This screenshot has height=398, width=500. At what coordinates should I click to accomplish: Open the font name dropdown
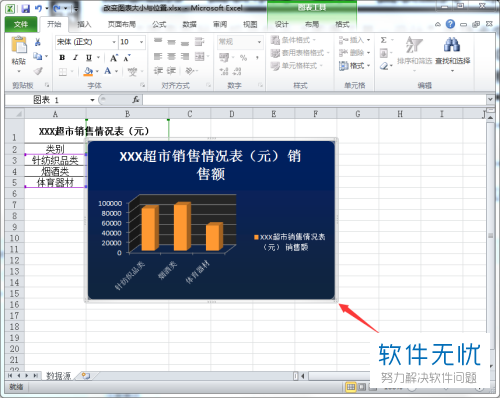click(x=114, y=42)
